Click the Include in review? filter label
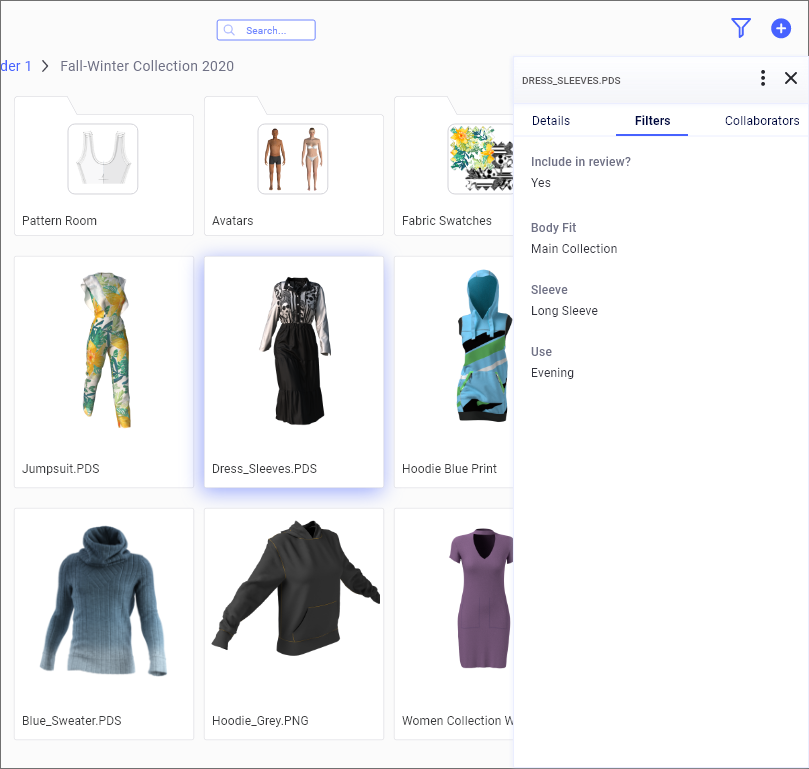Screen dimensions: 809x769 pyautogui.click(x=580, y=162)
